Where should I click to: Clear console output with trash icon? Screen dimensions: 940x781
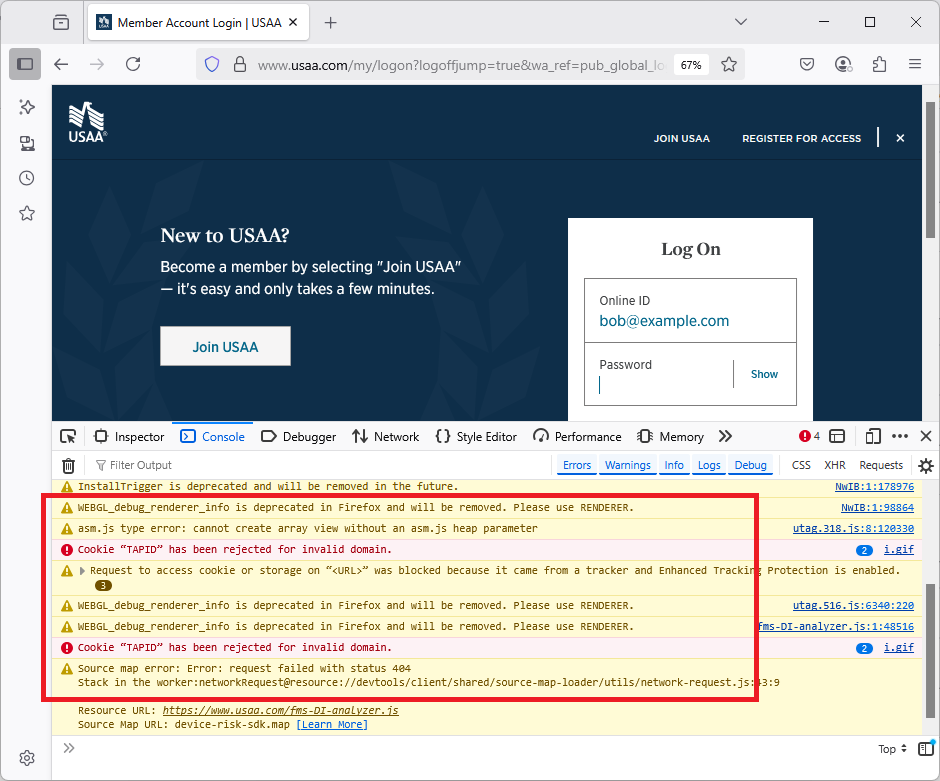point(68,465)
